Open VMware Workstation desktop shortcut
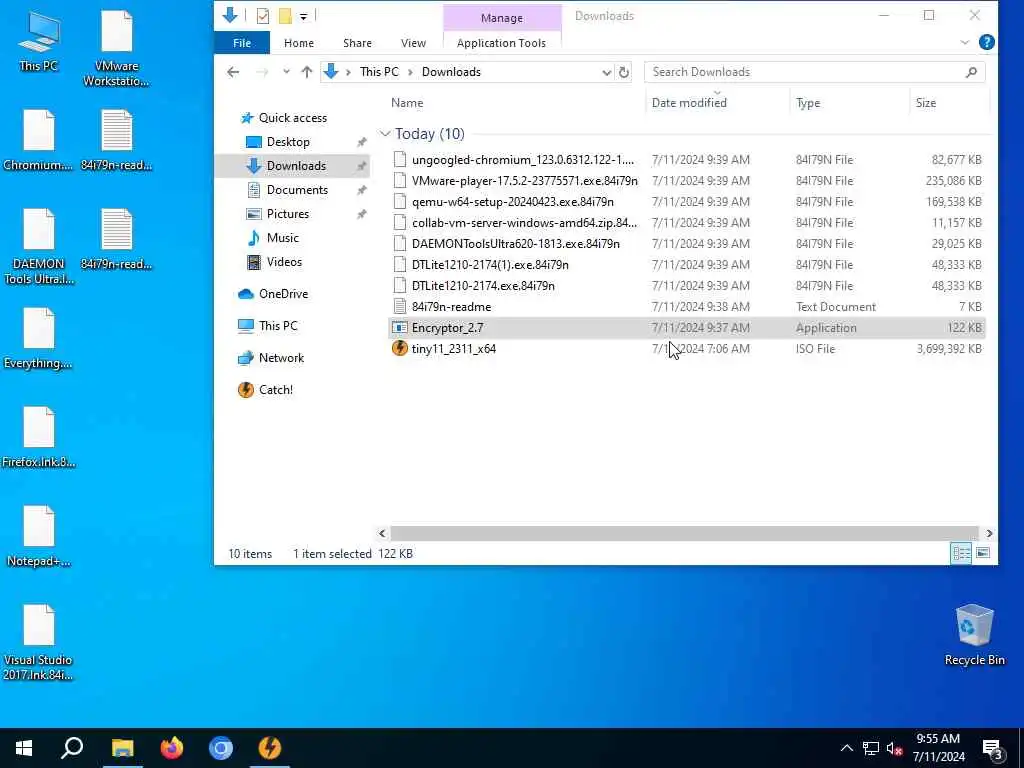Image resolution: width=1024 pixels, height=768 pixels. [x=116, y=48]
